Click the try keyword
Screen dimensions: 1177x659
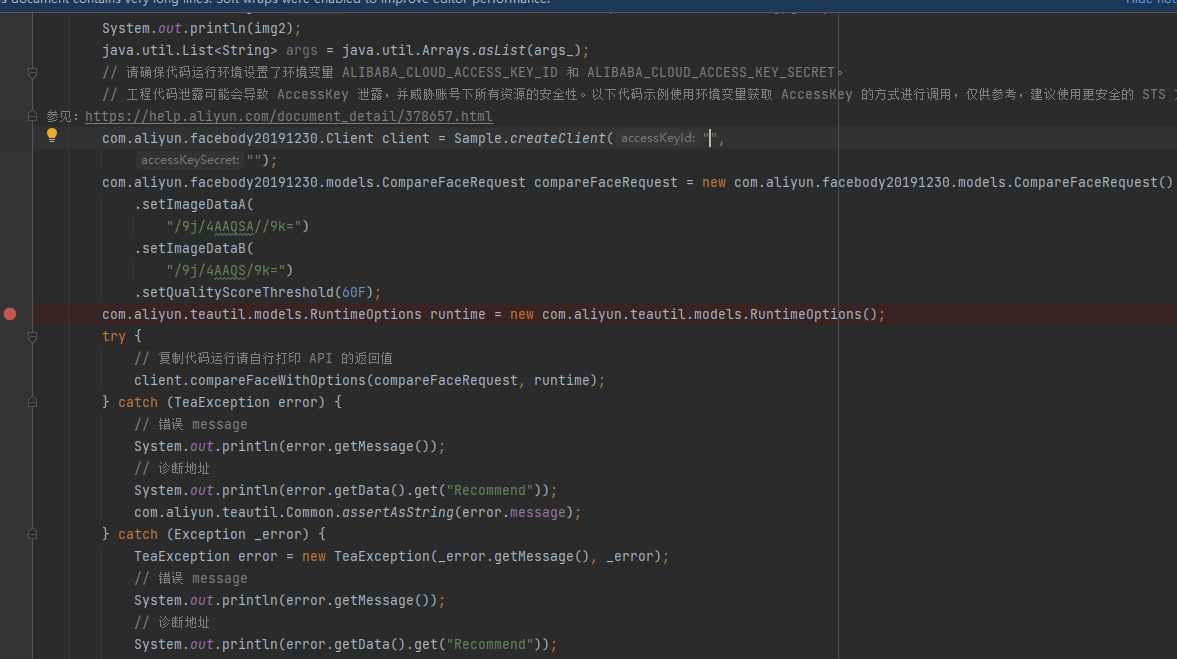coord(114,336)
